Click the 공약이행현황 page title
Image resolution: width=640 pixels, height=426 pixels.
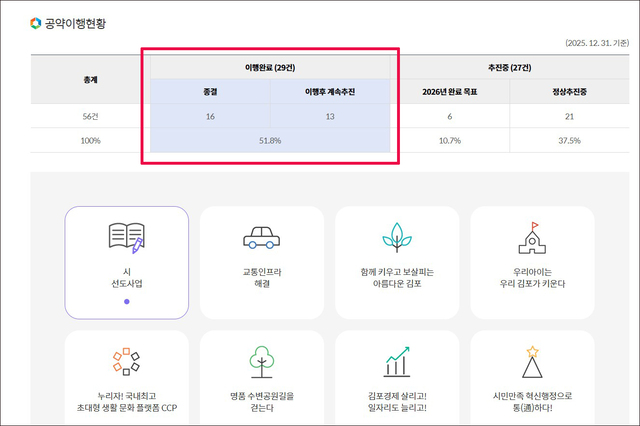[x=75, y=23]
